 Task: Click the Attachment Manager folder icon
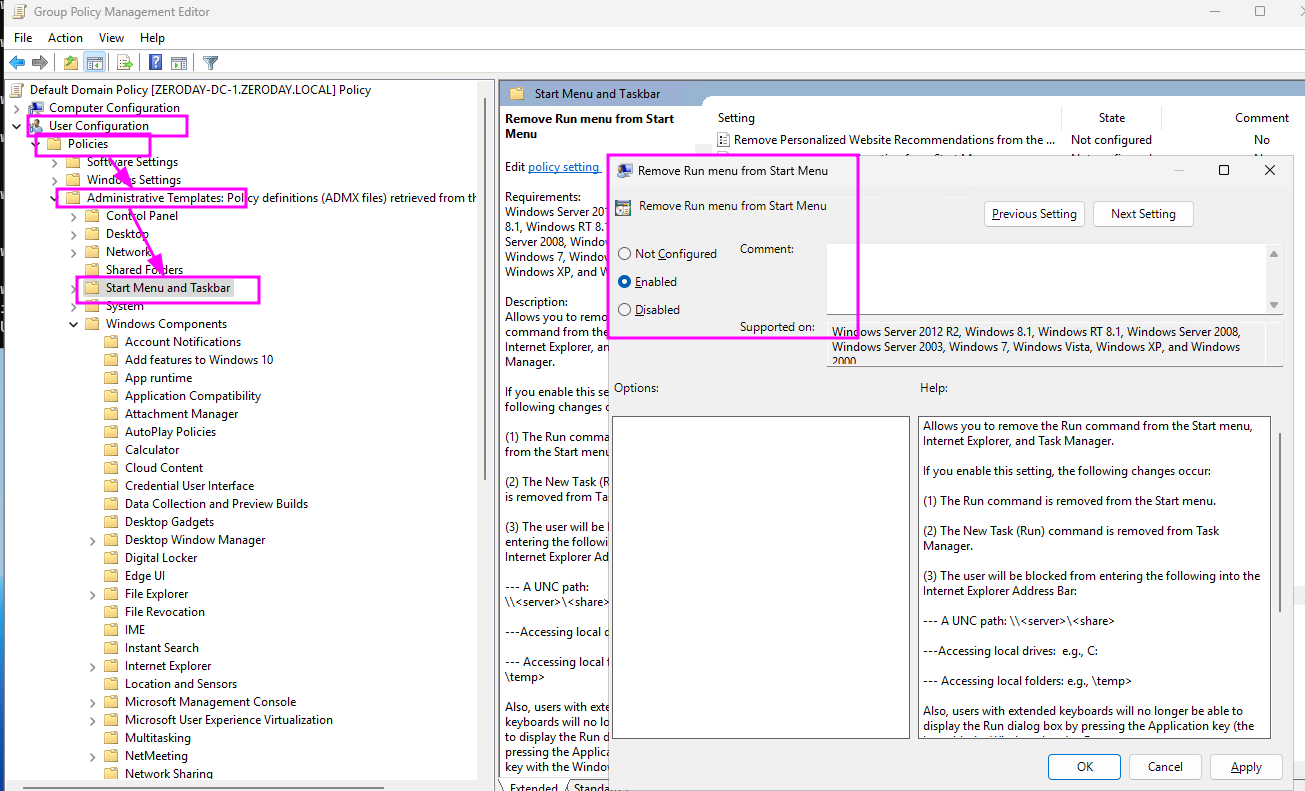[112, 414]
